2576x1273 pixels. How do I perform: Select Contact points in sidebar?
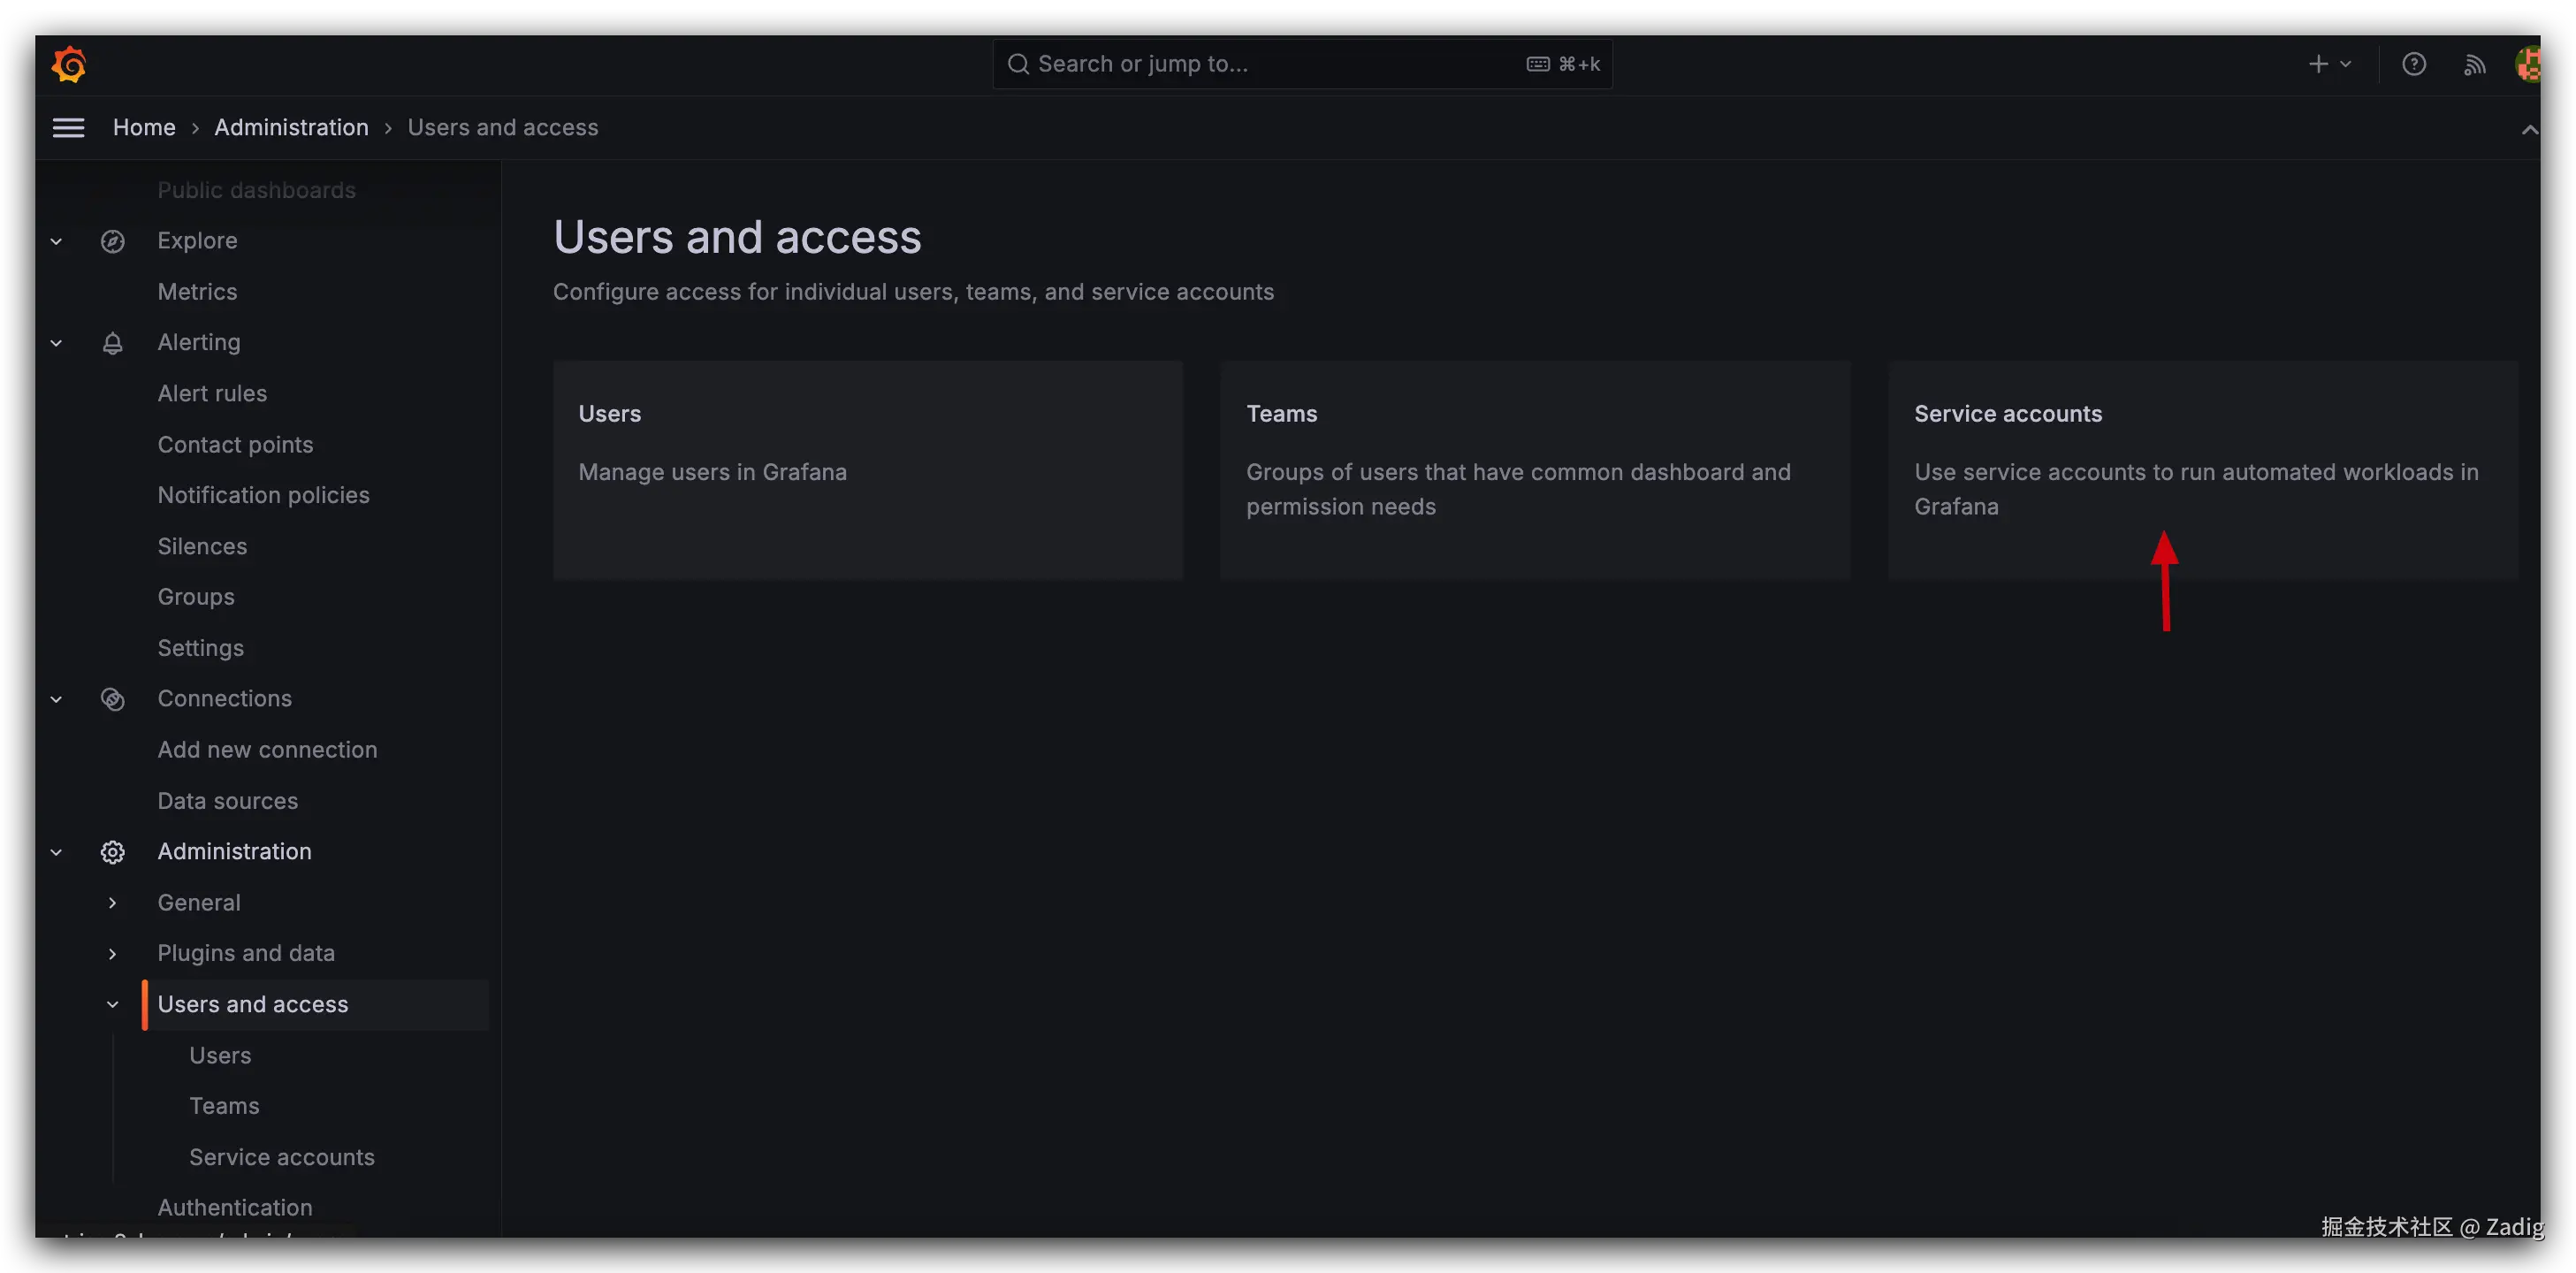click(x=235, y=444)
